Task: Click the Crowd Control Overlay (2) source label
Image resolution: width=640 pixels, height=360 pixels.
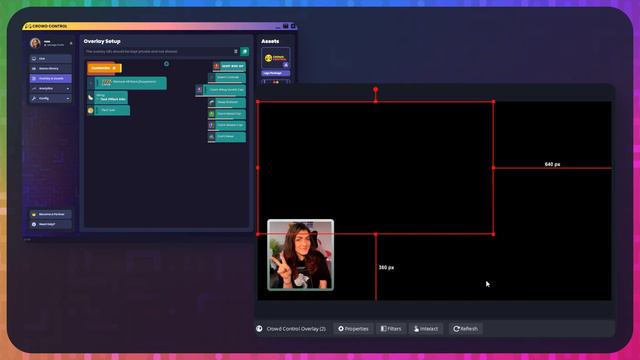Action: (296, 329)
